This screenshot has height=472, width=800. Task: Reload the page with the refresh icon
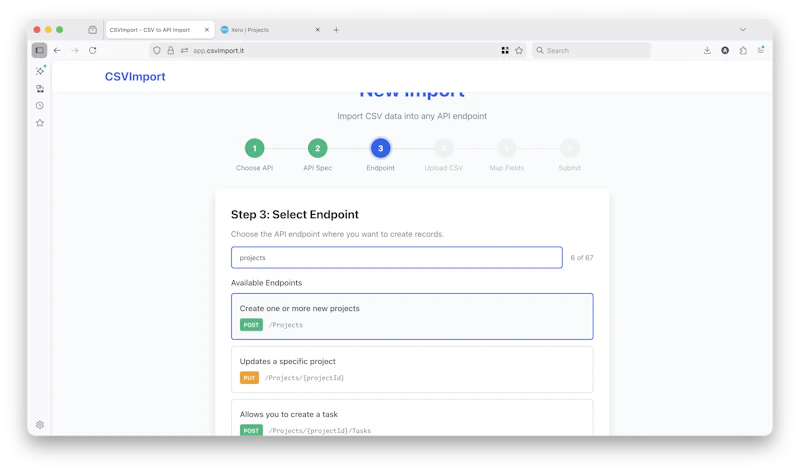[92, 51]
